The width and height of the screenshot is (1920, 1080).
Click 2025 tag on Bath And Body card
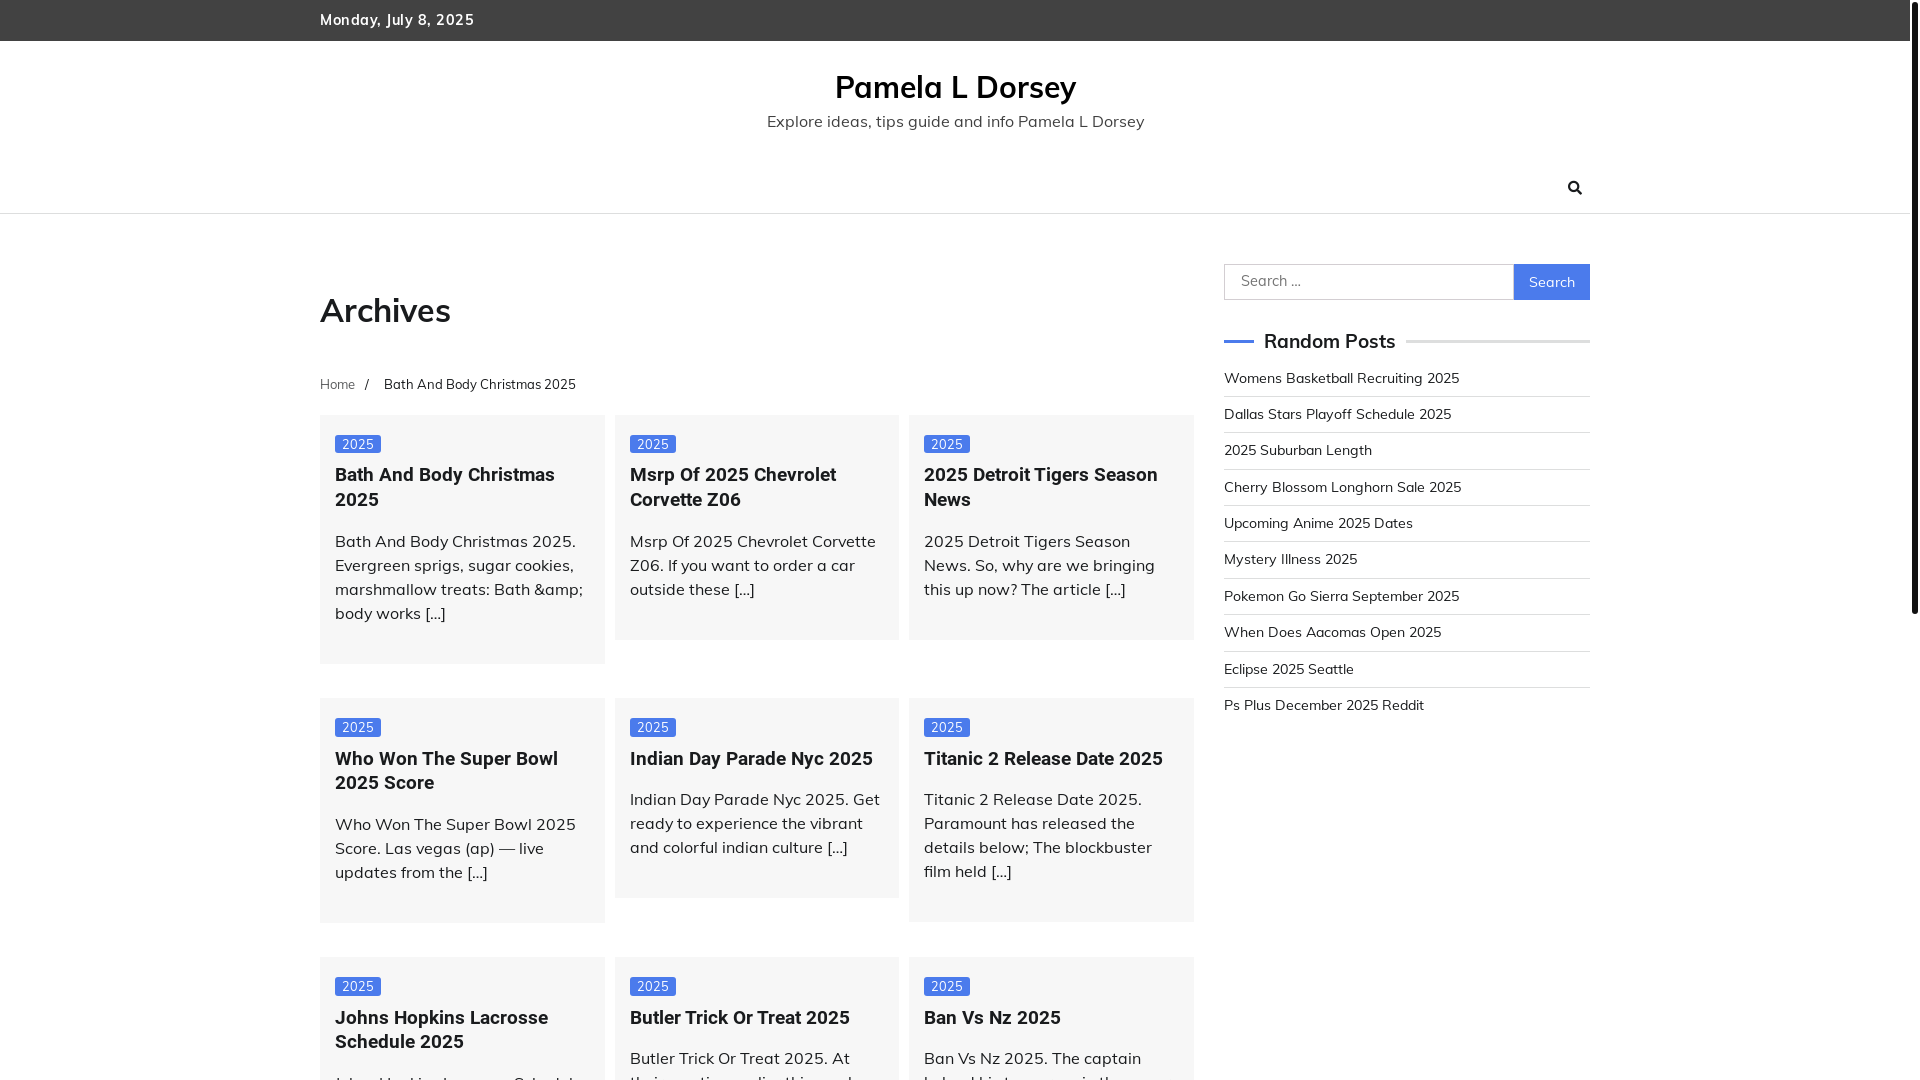point(358,444)
